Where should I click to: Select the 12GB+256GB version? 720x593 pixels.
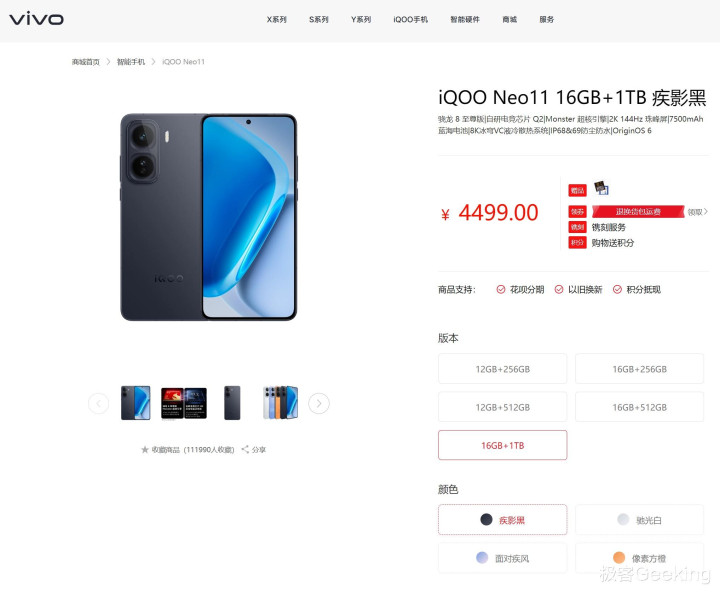502,369
